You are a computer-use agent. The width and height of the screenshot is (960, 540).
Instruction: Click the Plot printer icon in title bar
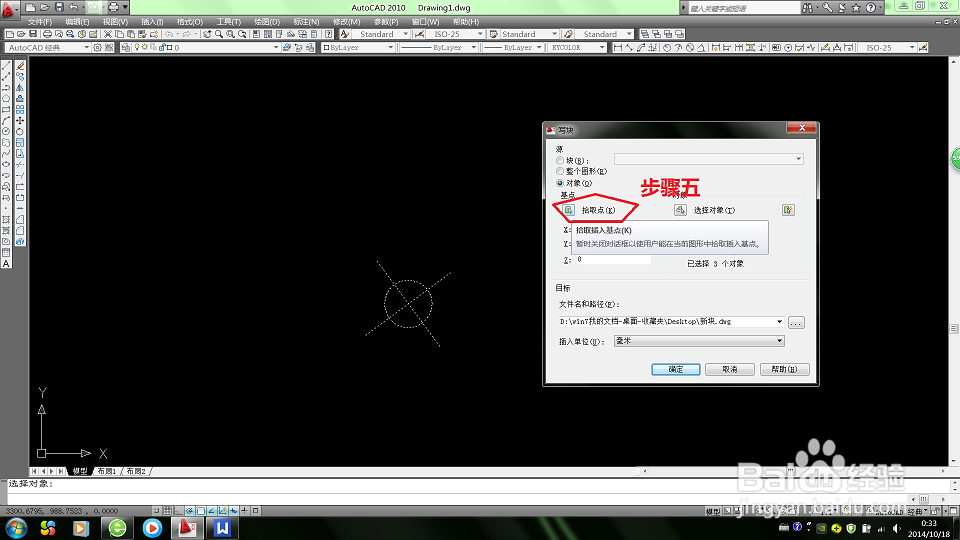pos(113,7)
